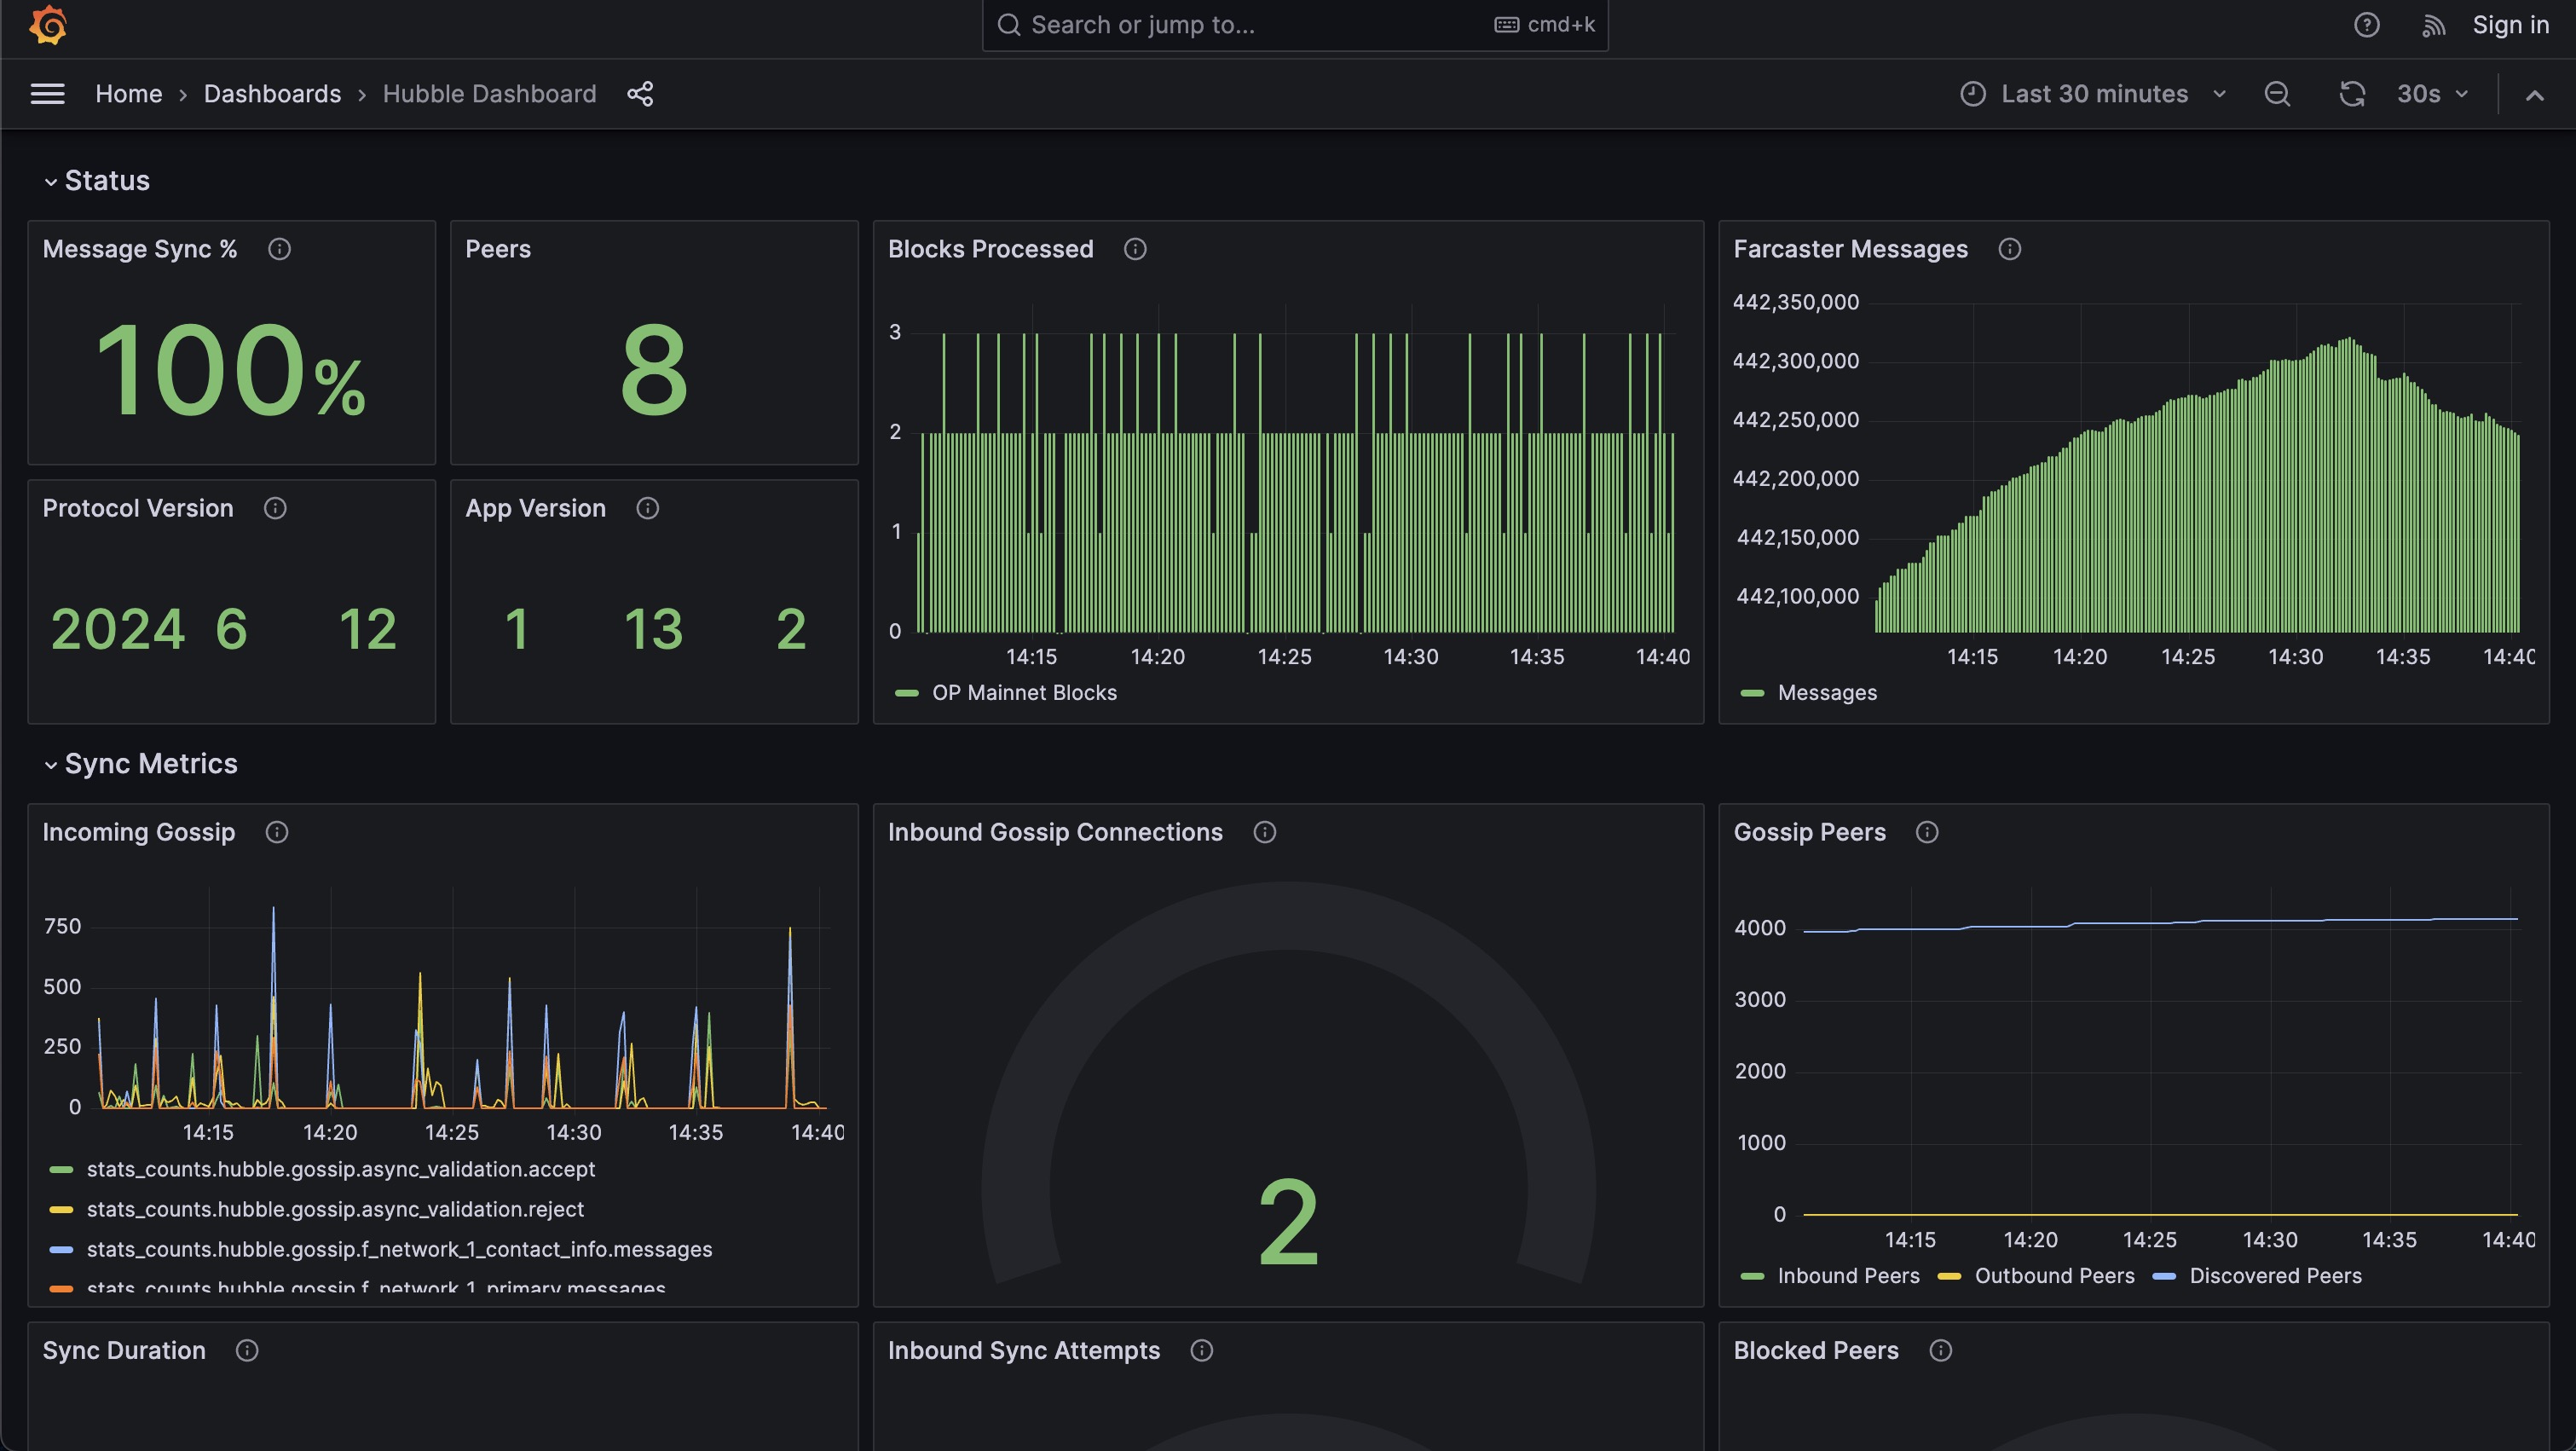This screenshot has height=1451, width=2576.
Task: Click the Sign in link
Action: pyautogui.click(x=2511, y=25)
